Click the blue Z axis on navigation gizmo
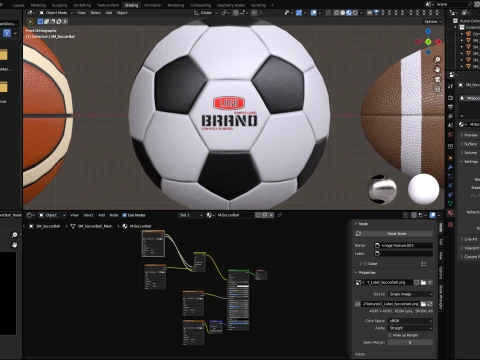 (428, 32)
